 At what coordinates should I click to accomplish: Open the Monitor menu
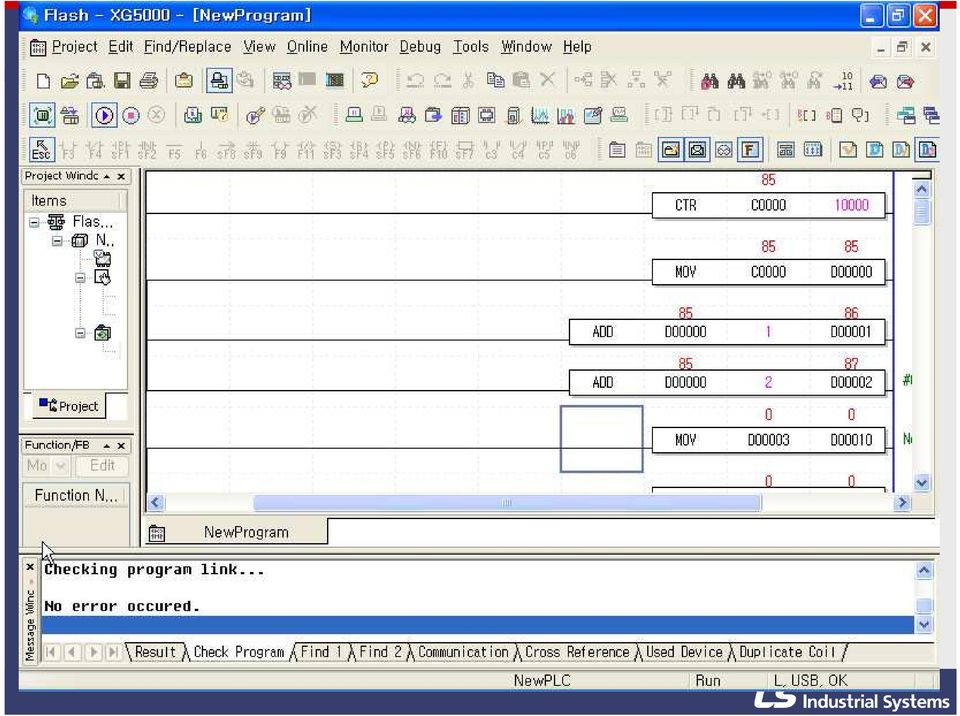tap(364, 47)
